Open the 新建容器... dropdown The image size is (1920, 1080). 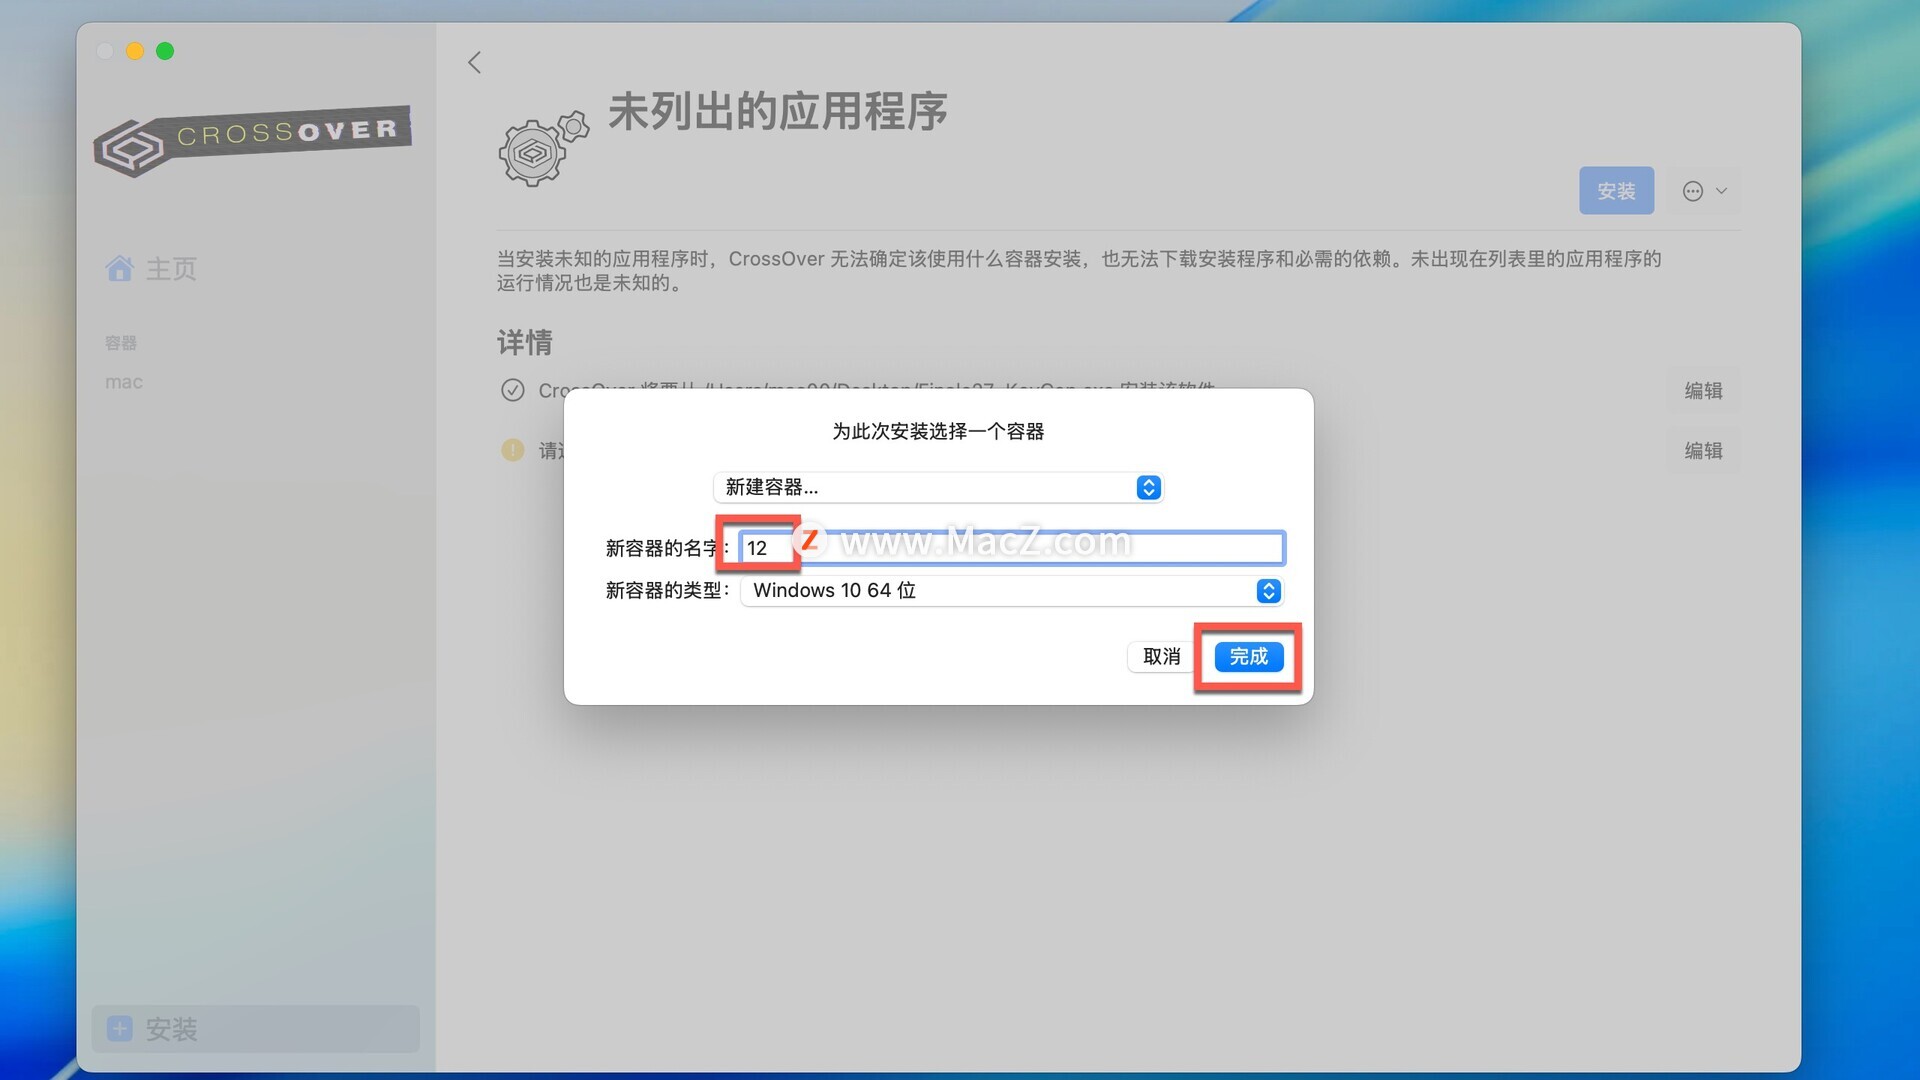click(x=938, y=487)
